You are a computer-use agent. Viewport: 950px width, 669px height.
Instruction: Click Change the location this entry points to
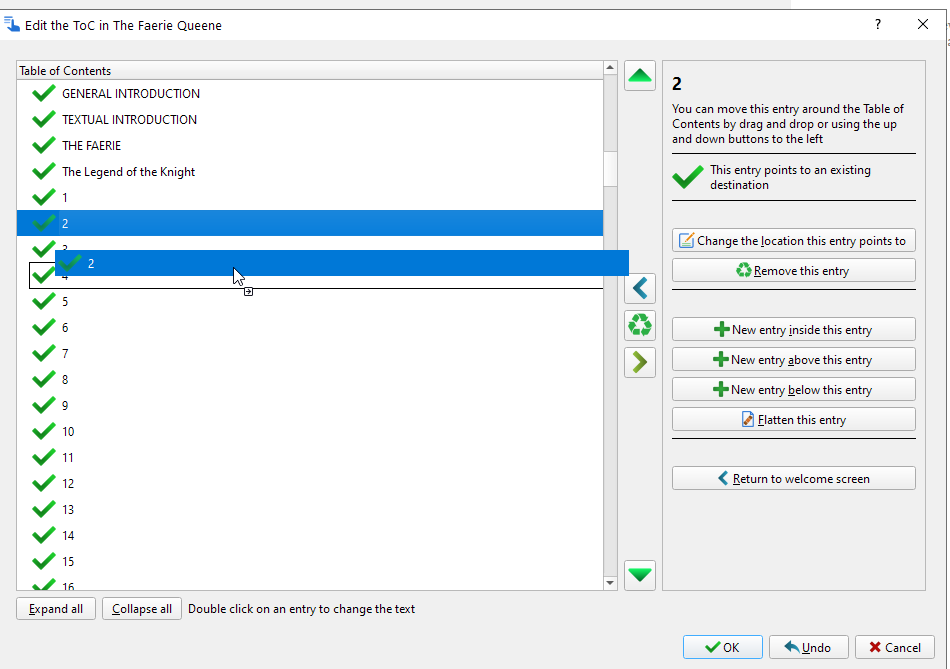[x=794, y=241]
